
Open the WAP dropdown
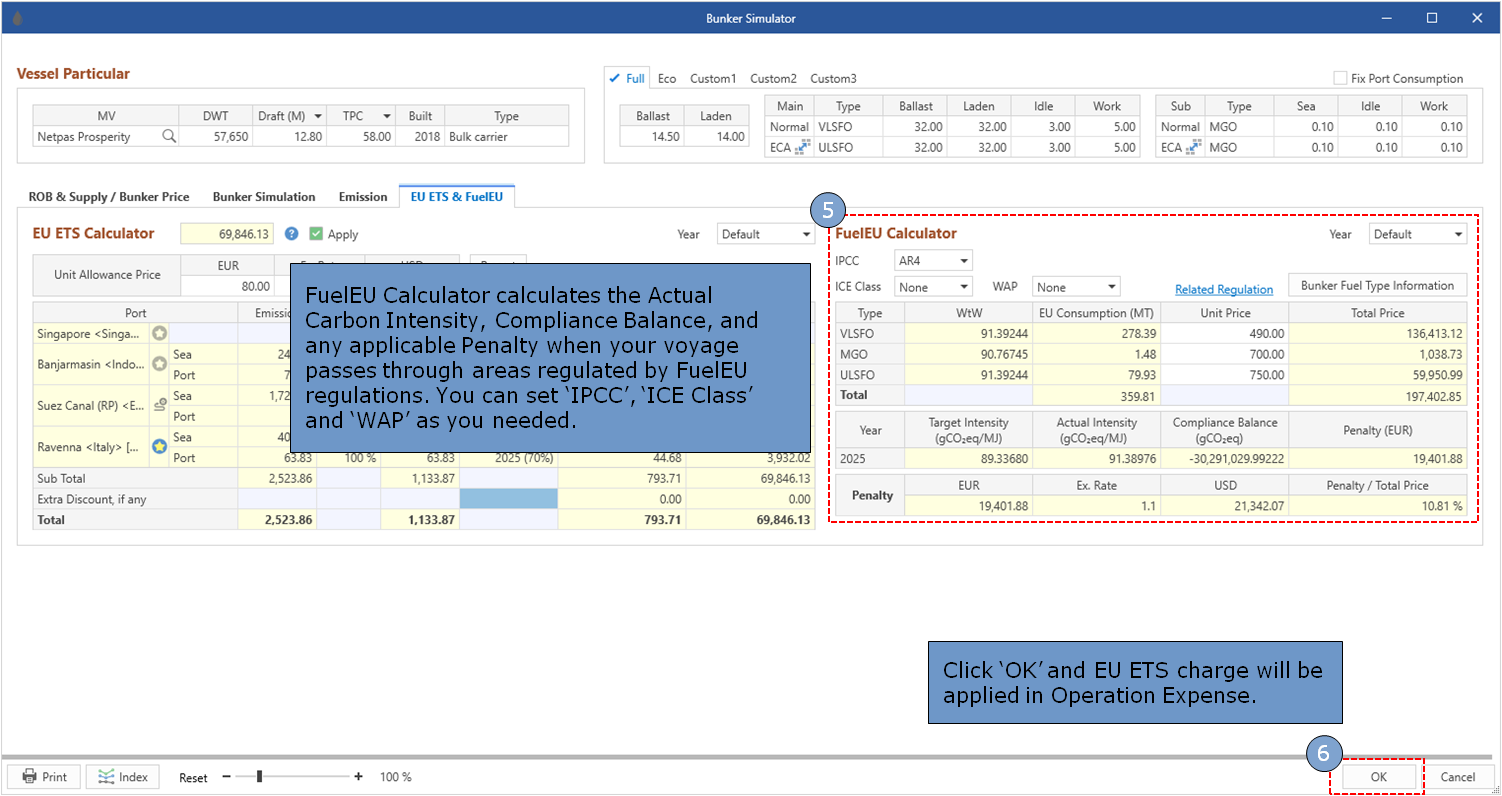1076,287
